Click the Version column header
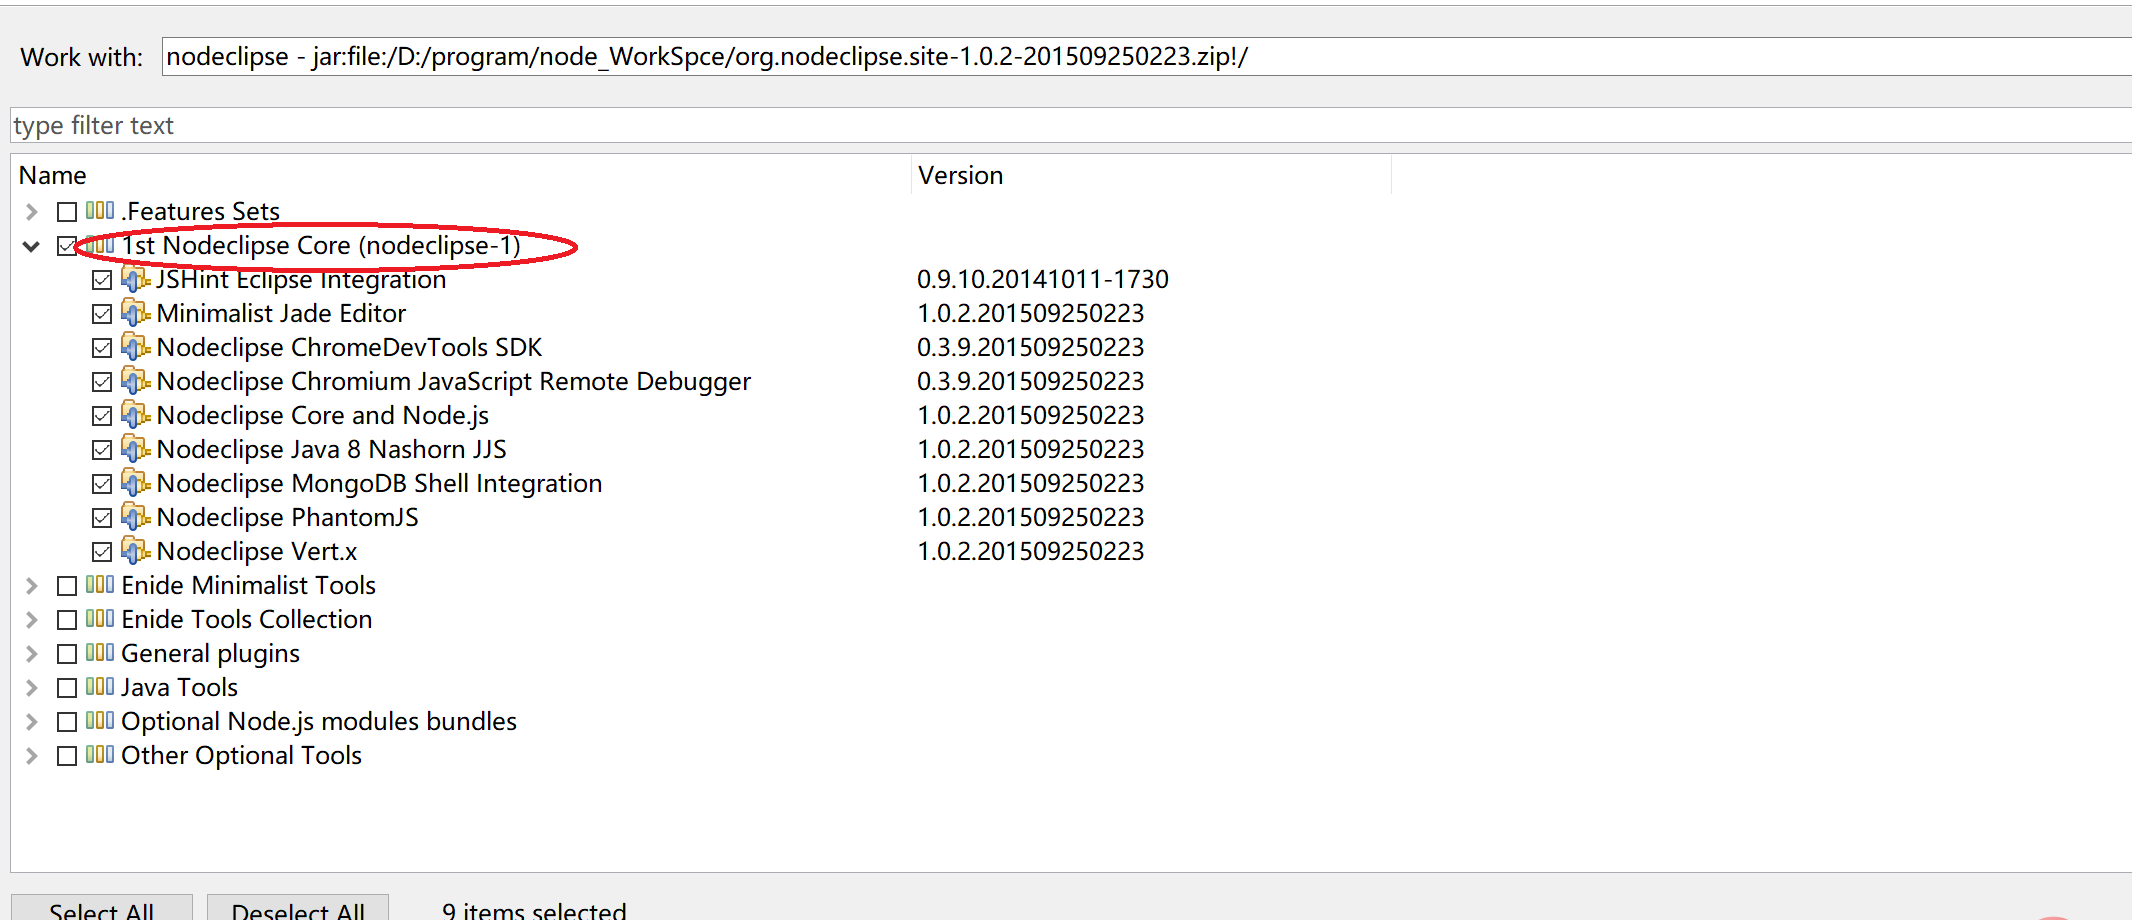This screenshot has height=920, width=2132. click(x=1151, y=175)
